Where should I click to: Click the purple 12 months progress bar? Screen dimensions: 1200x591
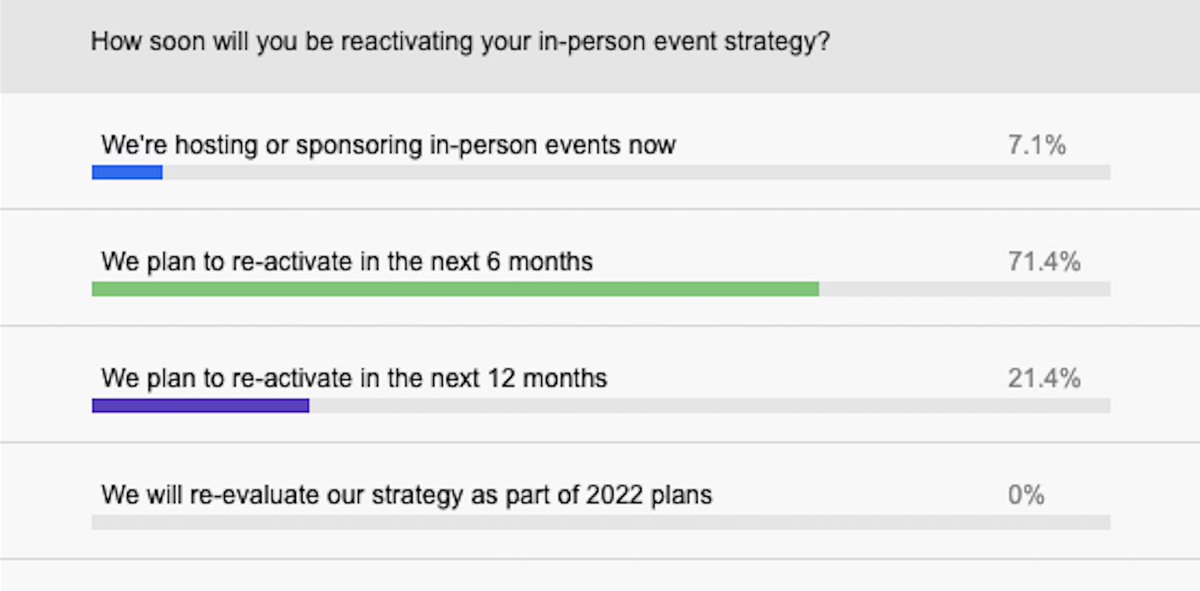click(x=200, y=406)
